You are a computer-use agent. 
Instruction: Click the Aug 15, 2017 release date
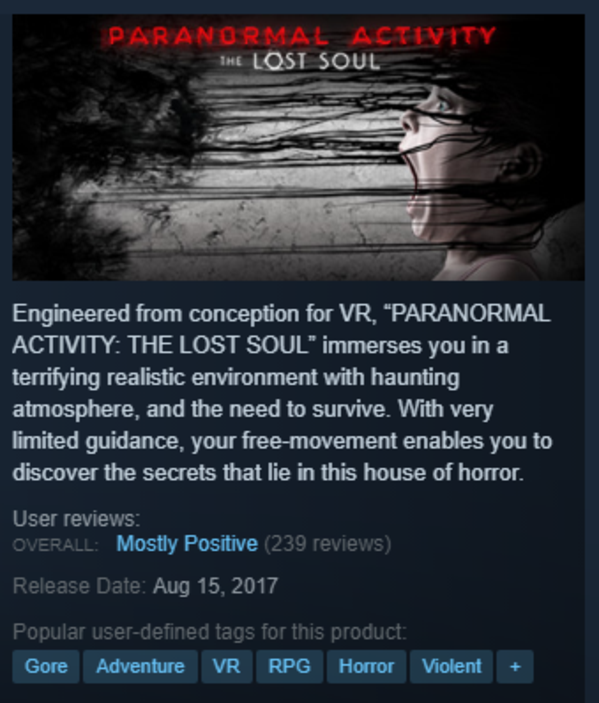(x=216, y=586)
